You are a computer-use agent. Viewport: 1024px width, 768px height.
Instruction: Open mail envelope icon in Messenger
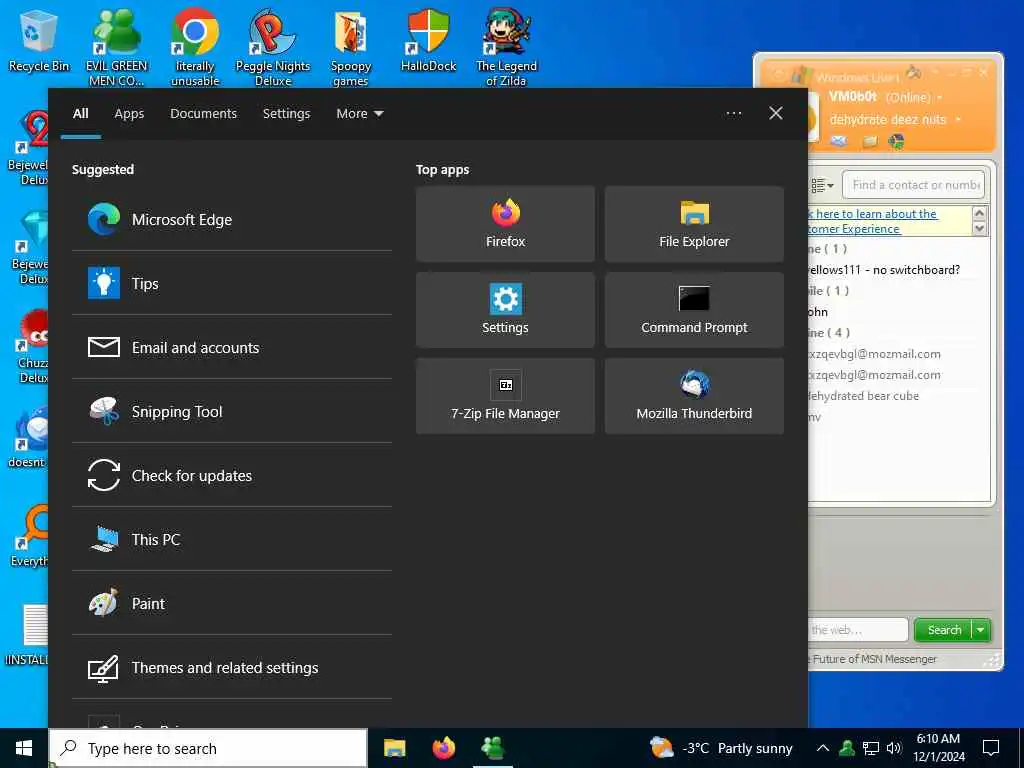(x=839, y=141)
